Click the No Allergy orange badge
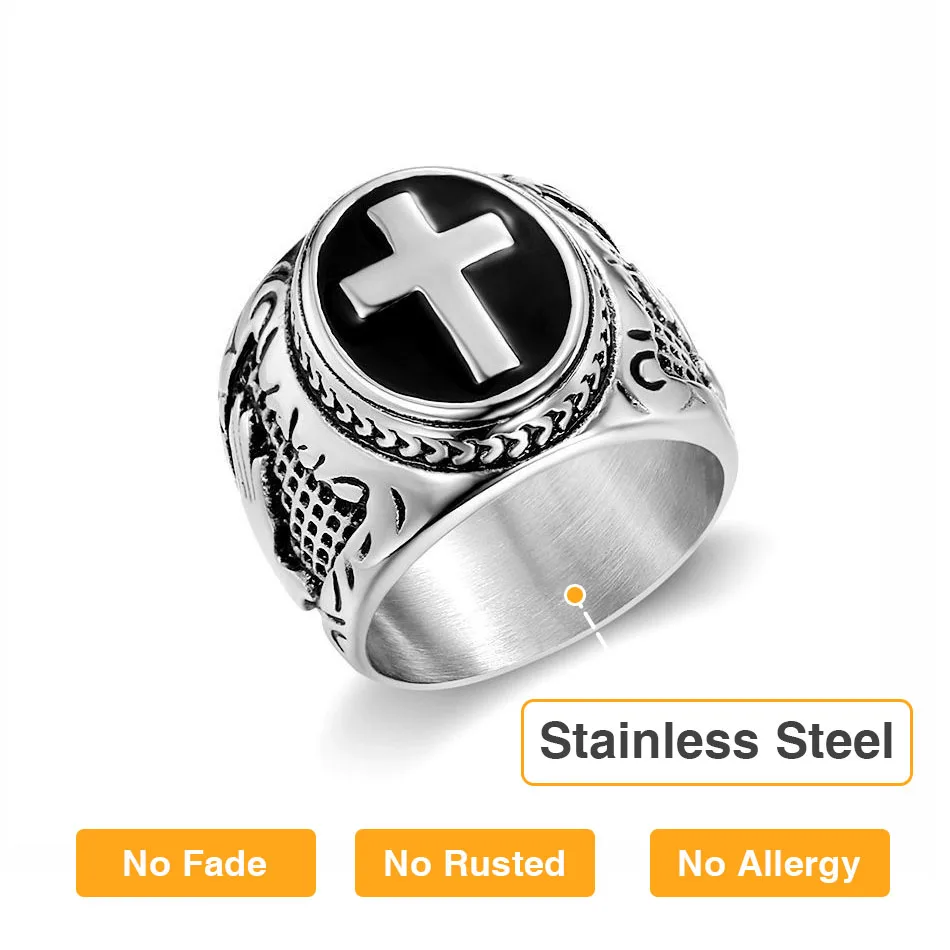The image size is (950, 950). (769, 863)
